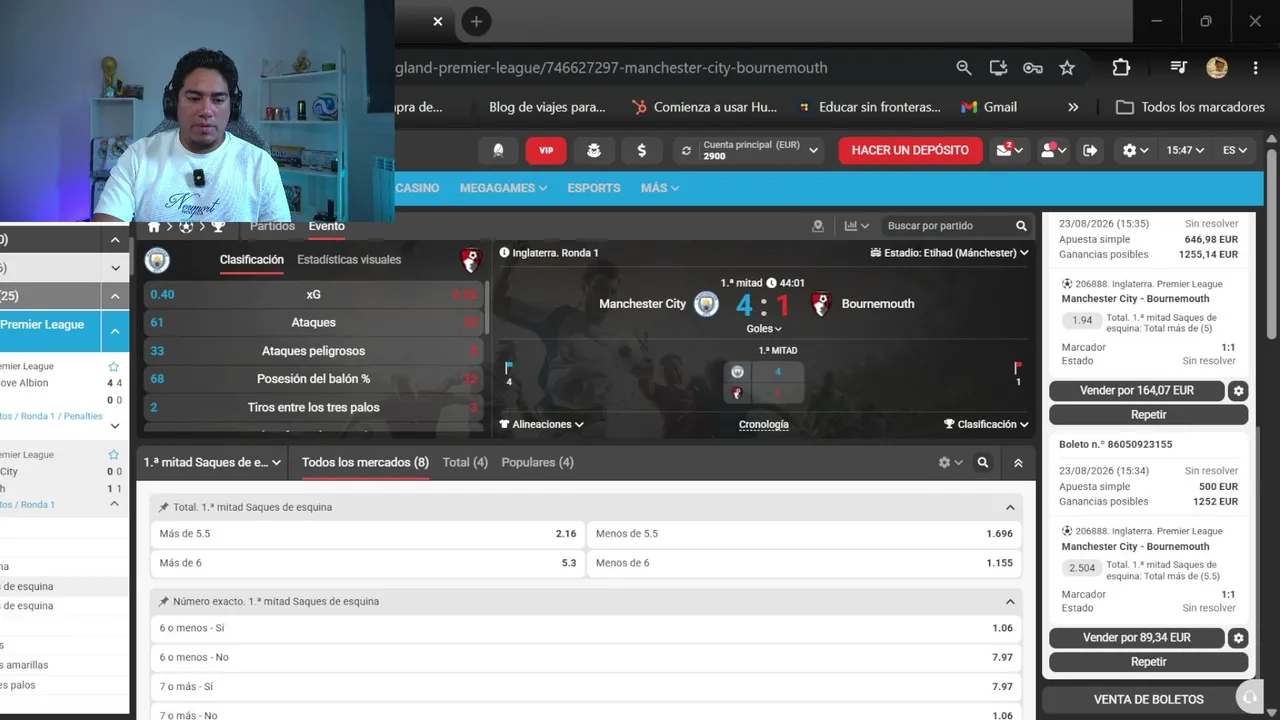Expand the Clasificación dropdown with trophy icon

point(986,424)
